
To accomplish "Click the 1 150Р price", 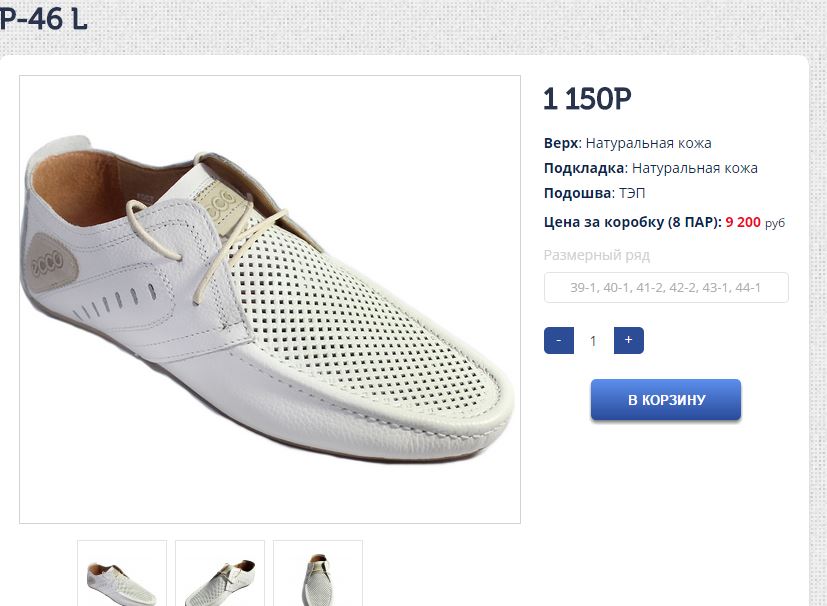I will [588, 100].
